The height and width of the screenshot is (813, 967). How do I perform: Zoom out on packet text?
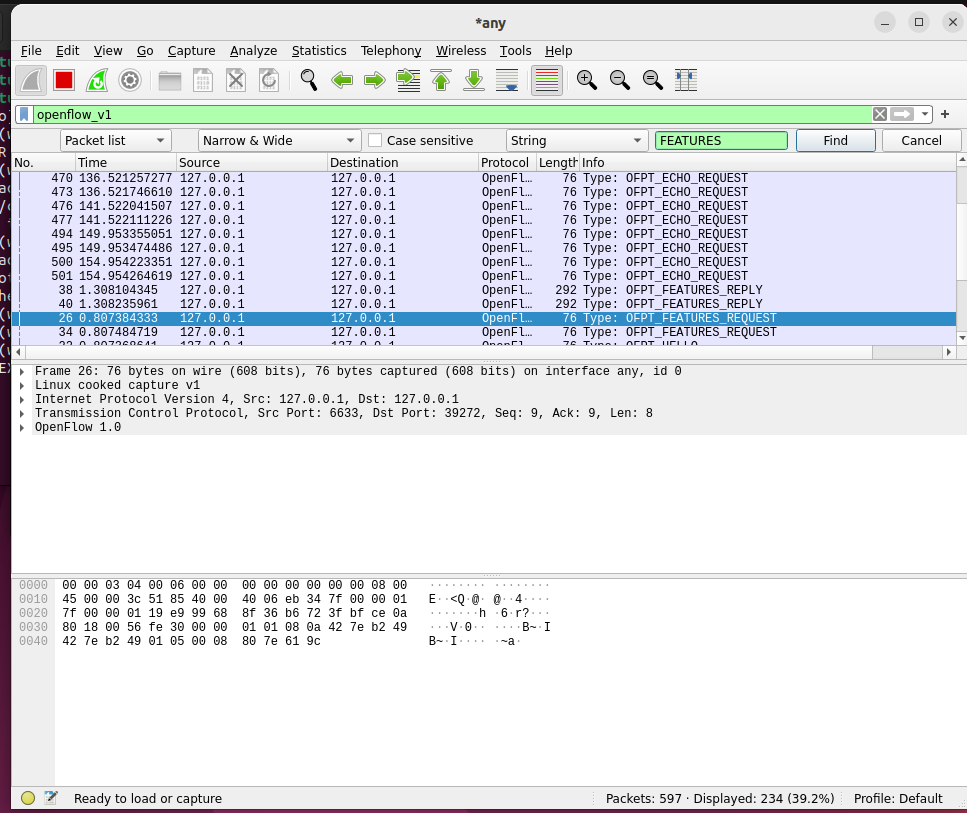(620, 80)
